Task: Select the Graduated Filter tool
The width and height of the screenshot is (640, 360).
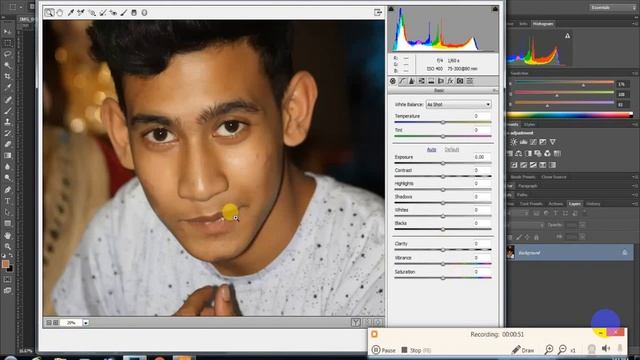Action: [134, 13]
